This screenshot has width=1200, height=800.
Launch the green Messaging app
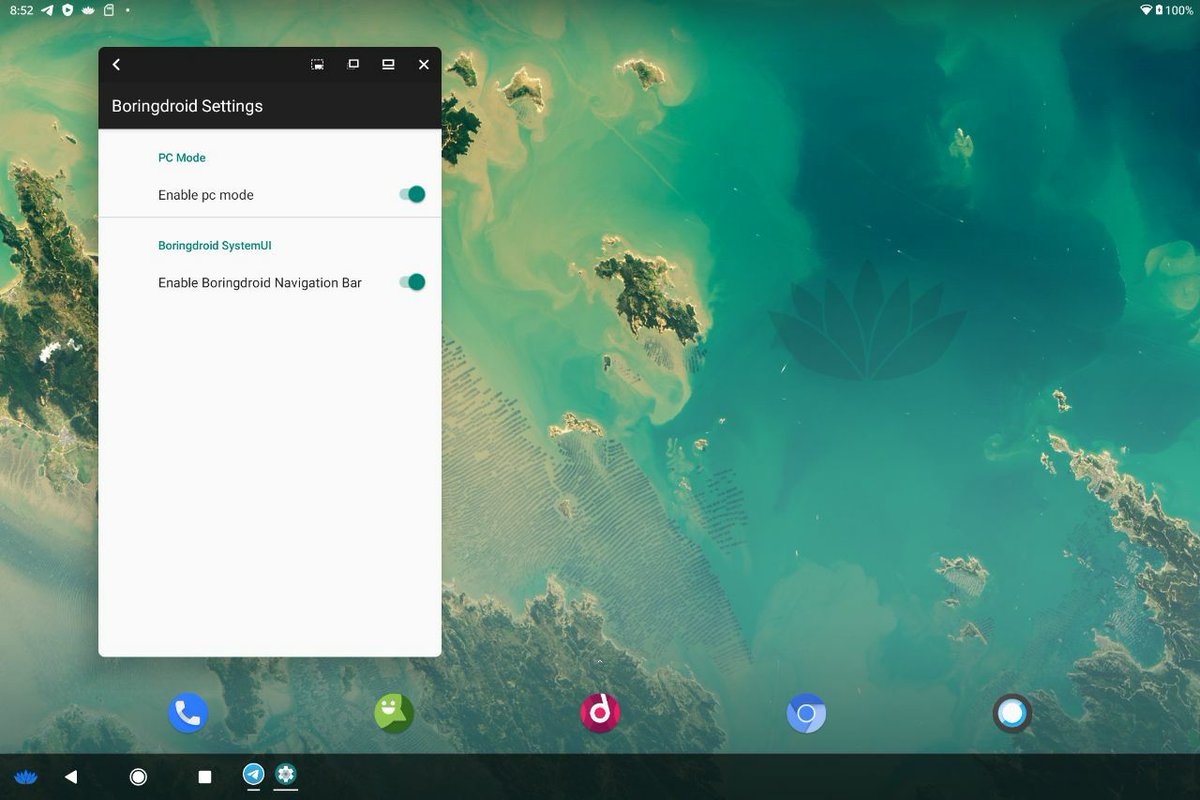[x=394, y=713]
